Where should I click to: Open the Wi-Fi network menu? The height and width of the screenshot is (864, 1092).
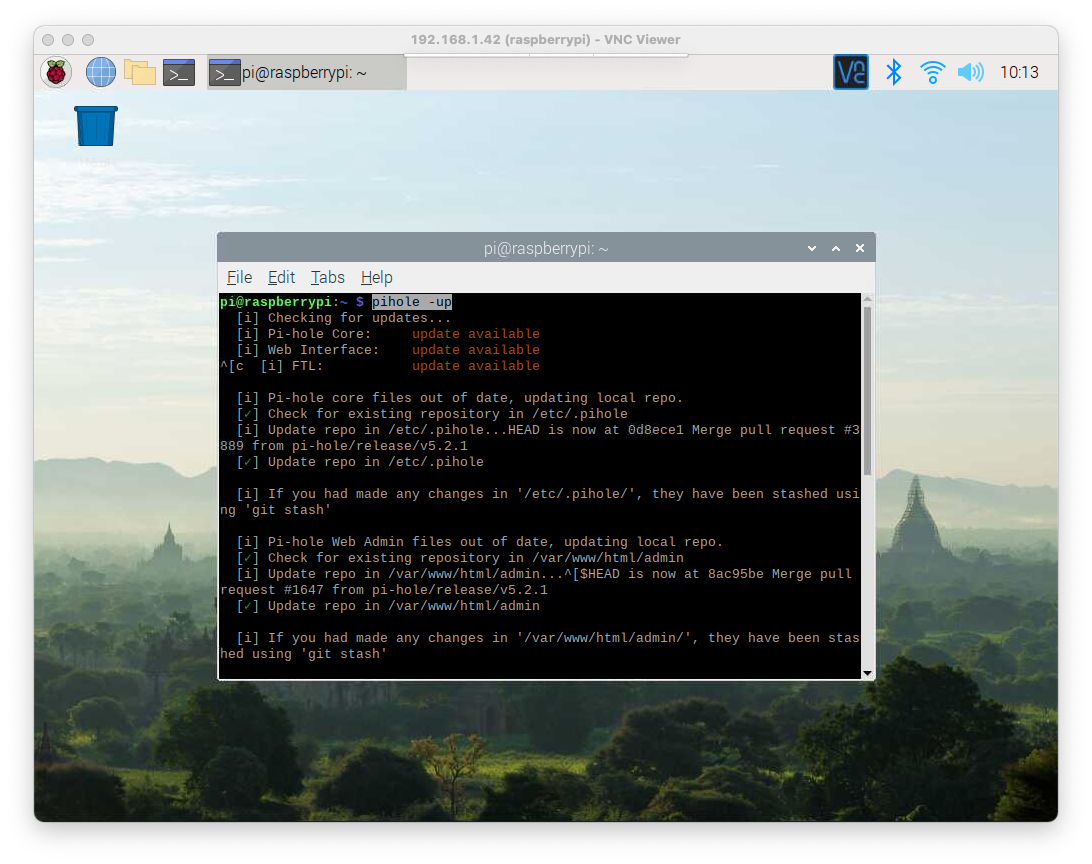tap(932, 72)
